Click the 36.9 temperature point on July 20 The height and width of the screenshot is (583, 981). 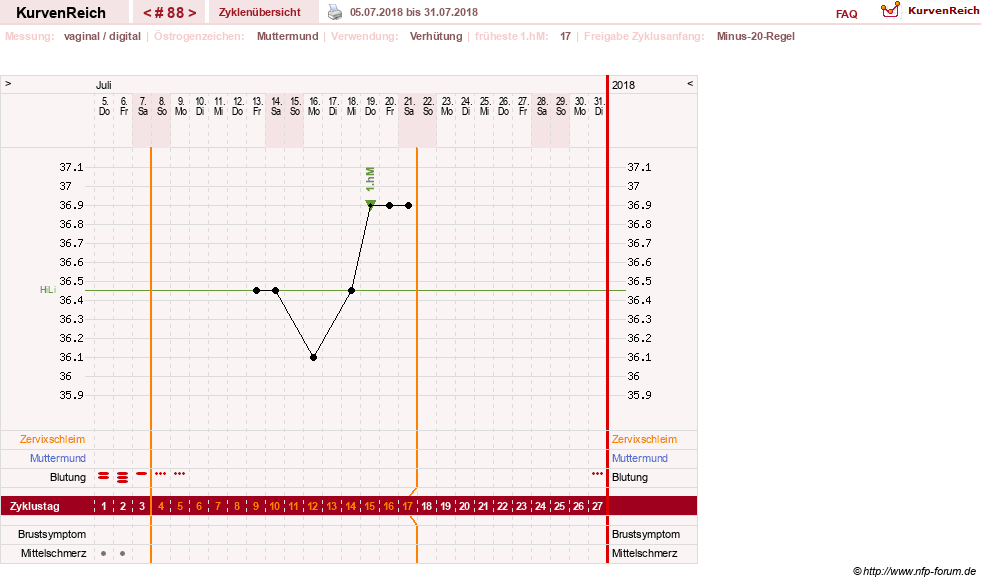[389, 205]
